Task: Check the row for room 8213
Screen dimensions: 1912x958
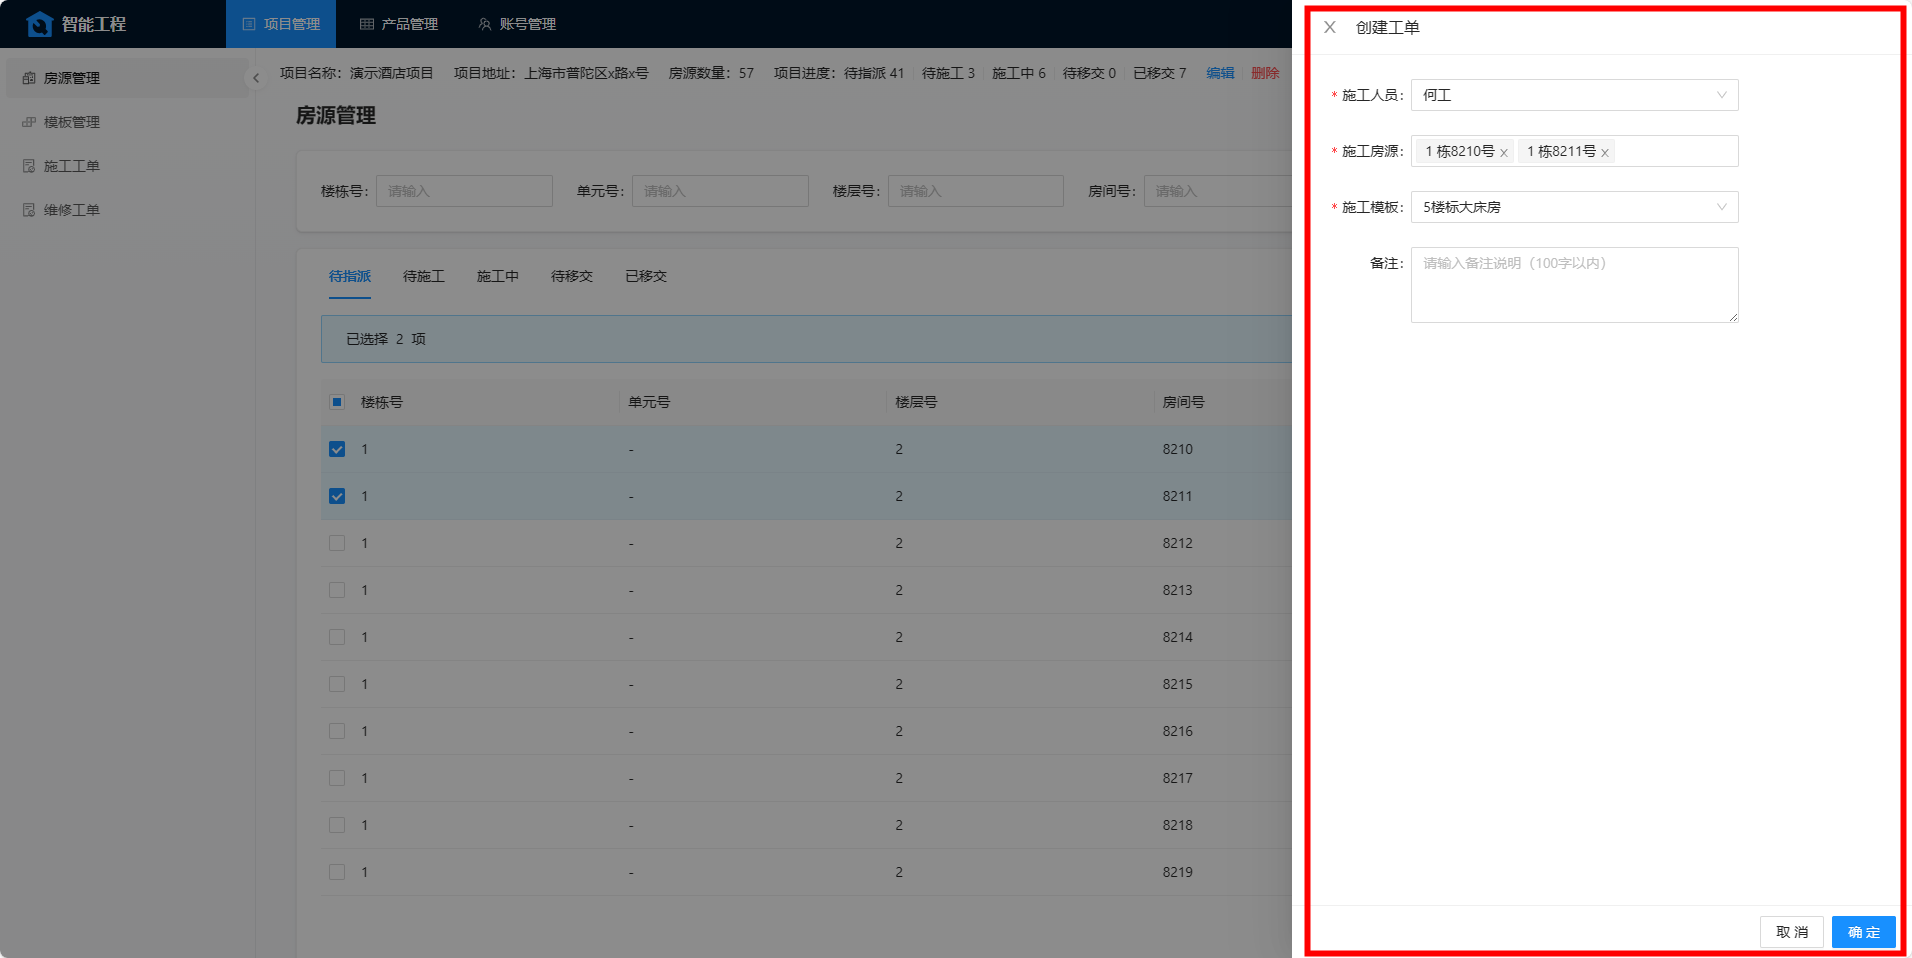Action: coord(337,590)
